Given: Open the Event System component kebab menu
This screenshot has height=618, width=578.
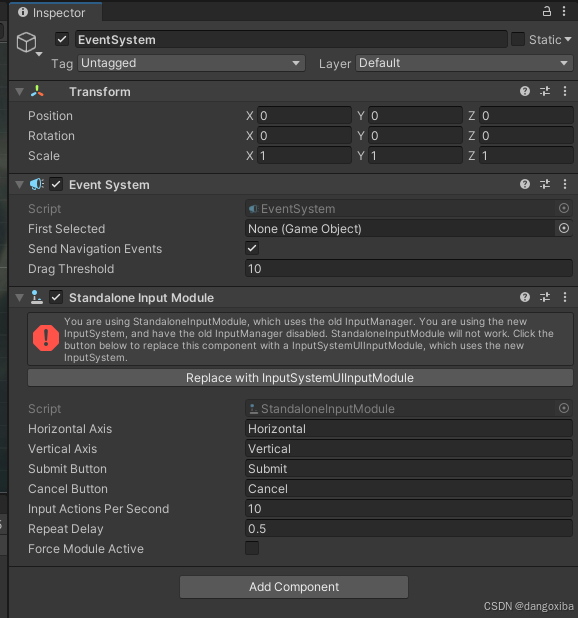Looking at the screenshot, I should (565, 184).
